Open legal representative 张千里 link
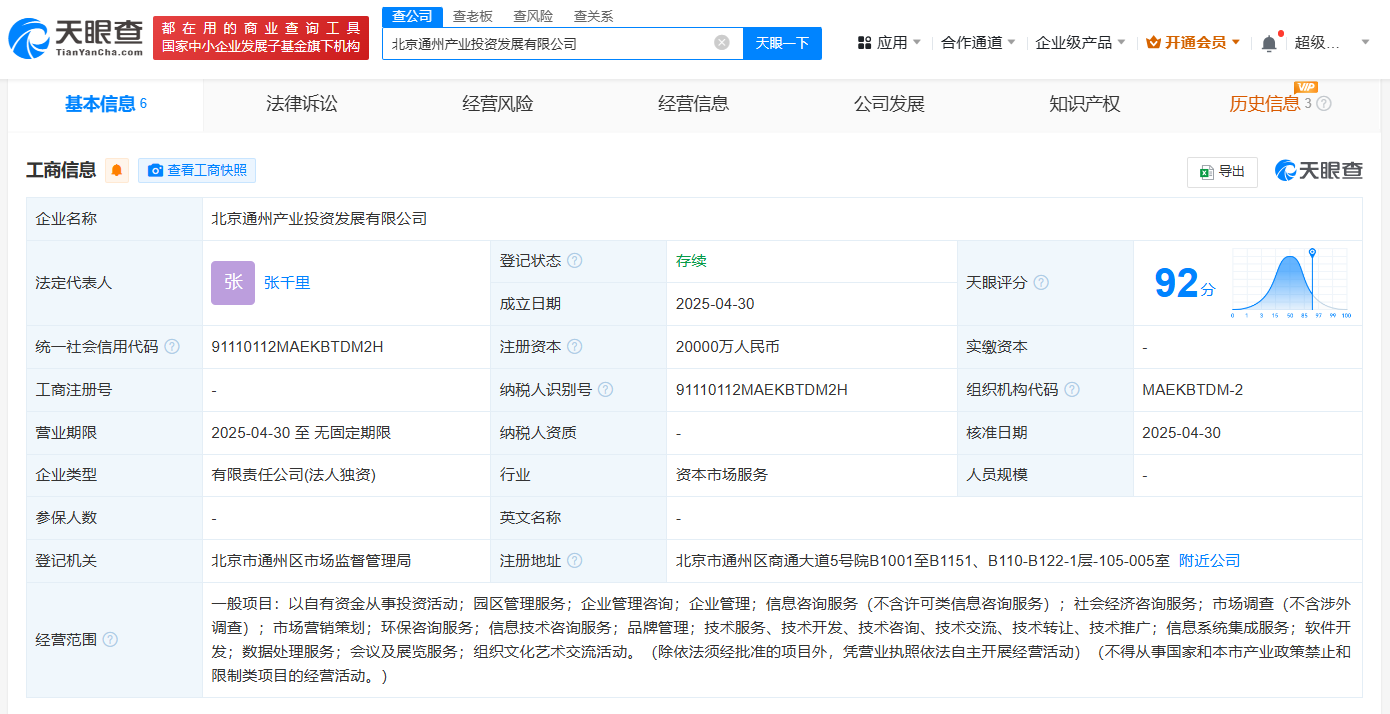1390x714 pixels. click(x=287, y=283)
